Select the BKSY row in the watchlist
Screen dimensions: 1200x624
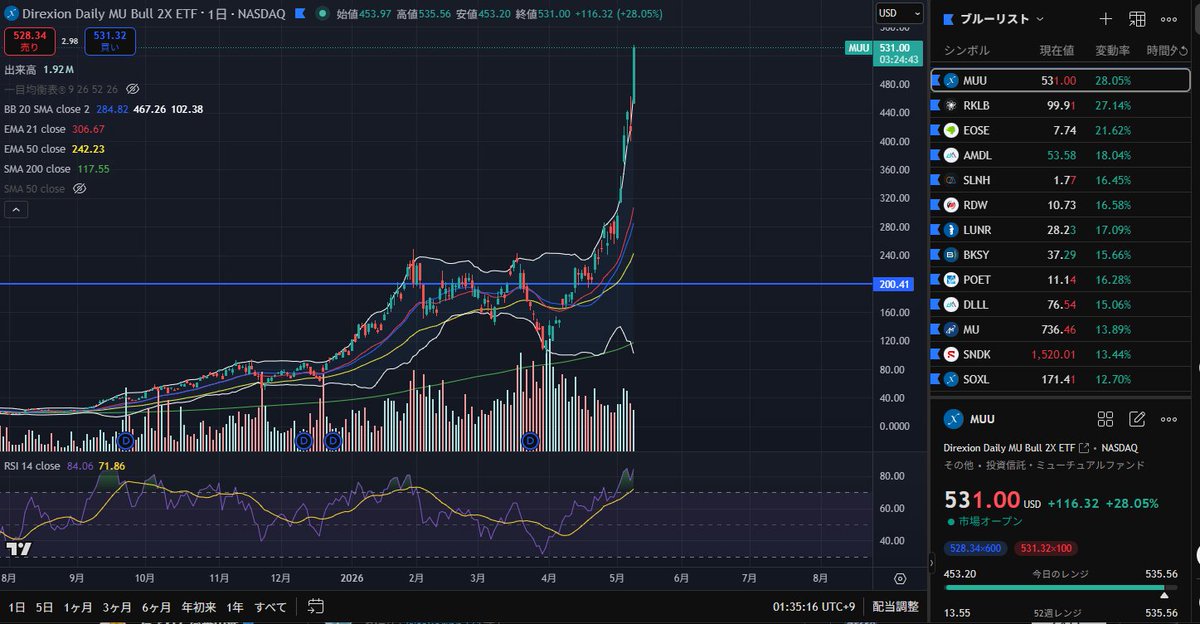[x=1060, y=254]
